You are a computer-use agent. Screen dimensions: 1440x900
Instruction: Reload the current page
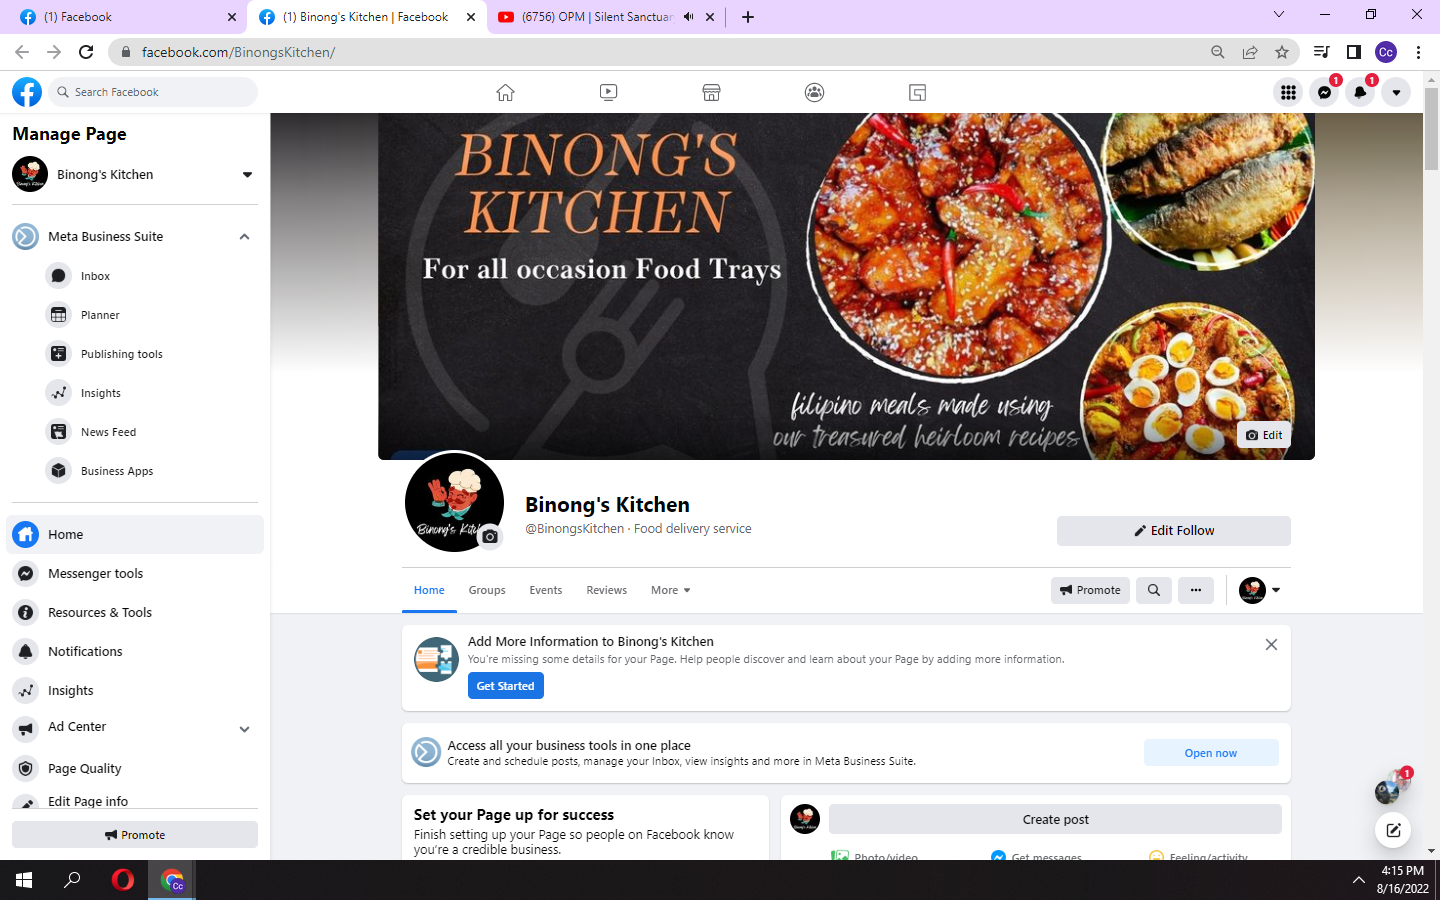pyautogui.click(x=86, y=52)
